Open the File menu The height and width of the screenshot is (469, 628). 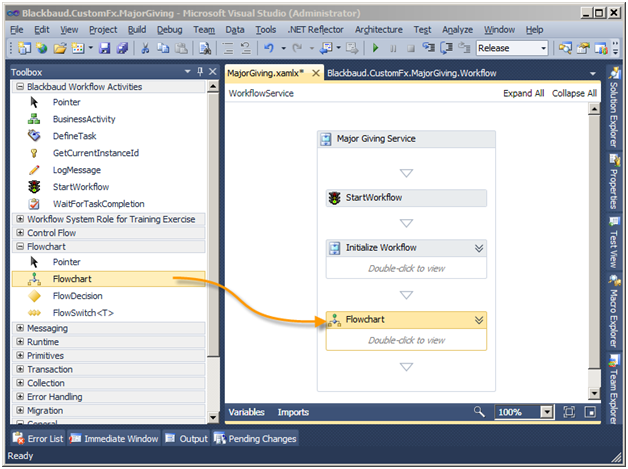(16, 30)
